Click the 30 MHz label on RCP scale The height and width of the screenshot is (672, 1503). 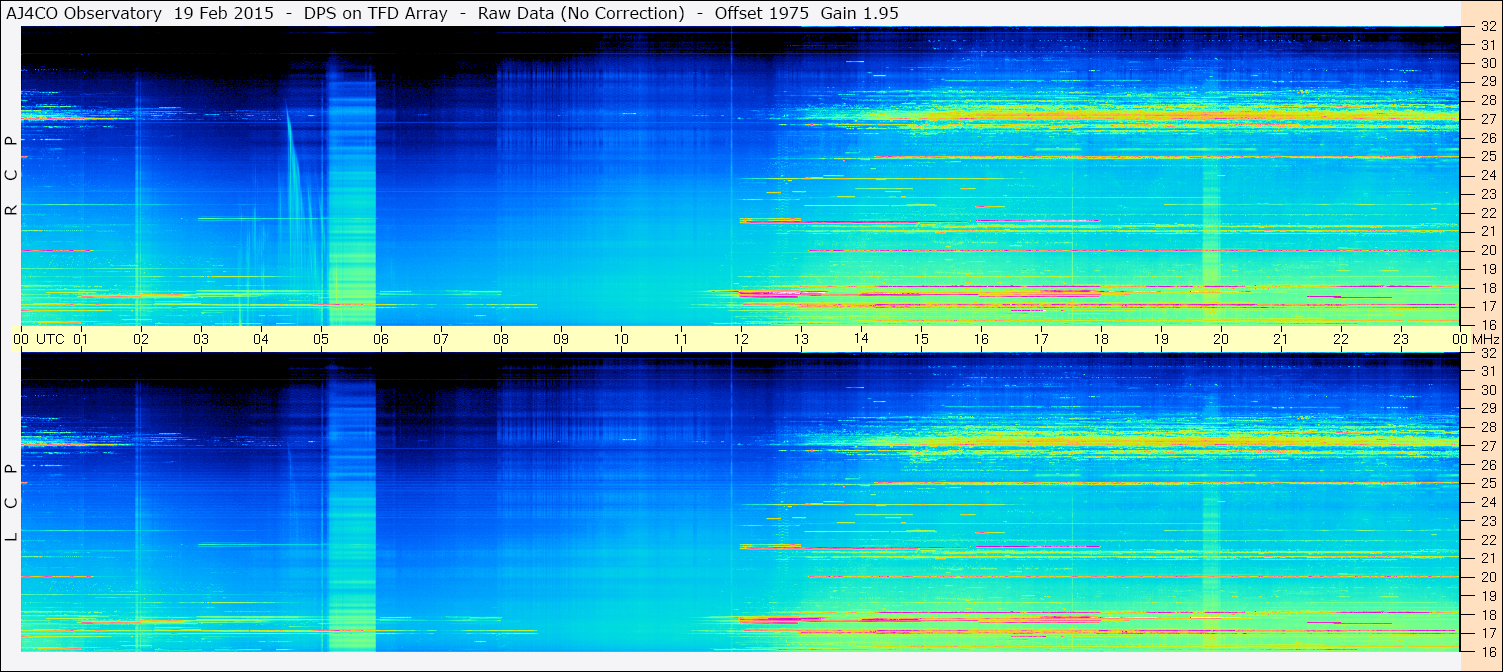click(1488, 62)
